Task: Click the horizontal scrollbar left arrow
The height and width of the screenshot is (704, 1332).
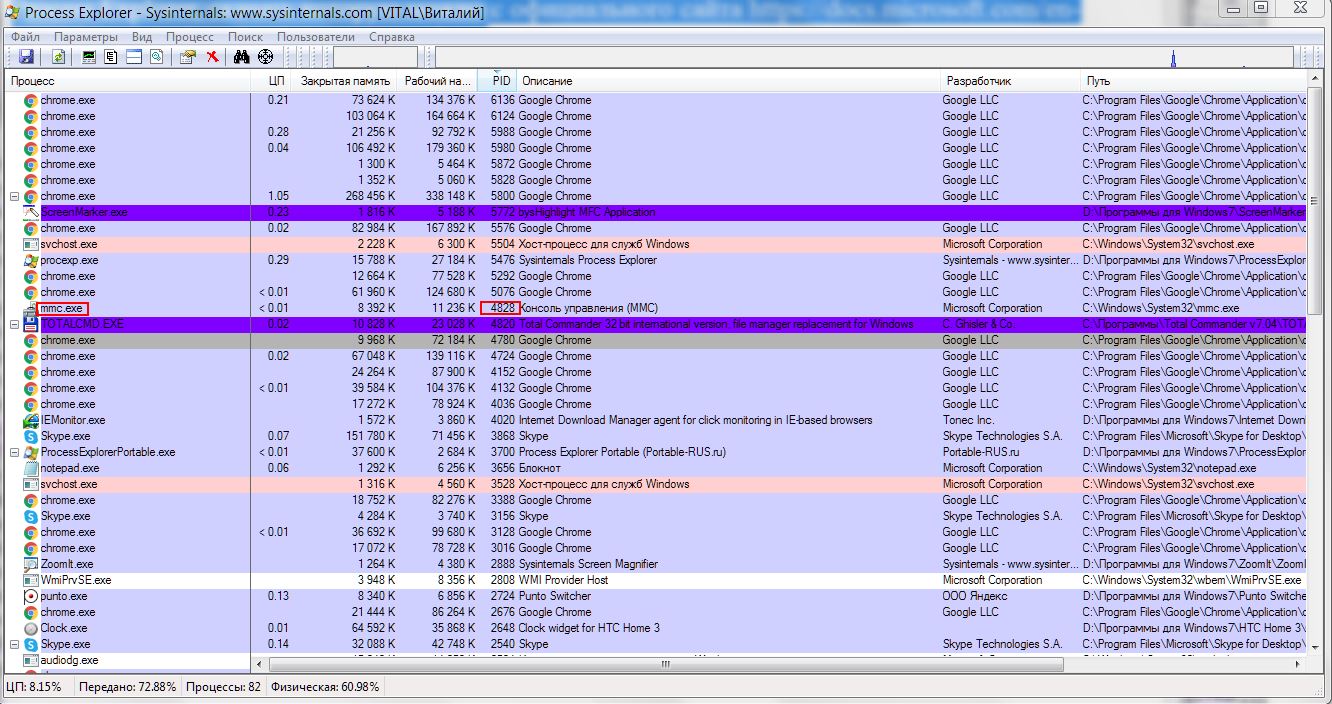Action: [x=260, y=664]
